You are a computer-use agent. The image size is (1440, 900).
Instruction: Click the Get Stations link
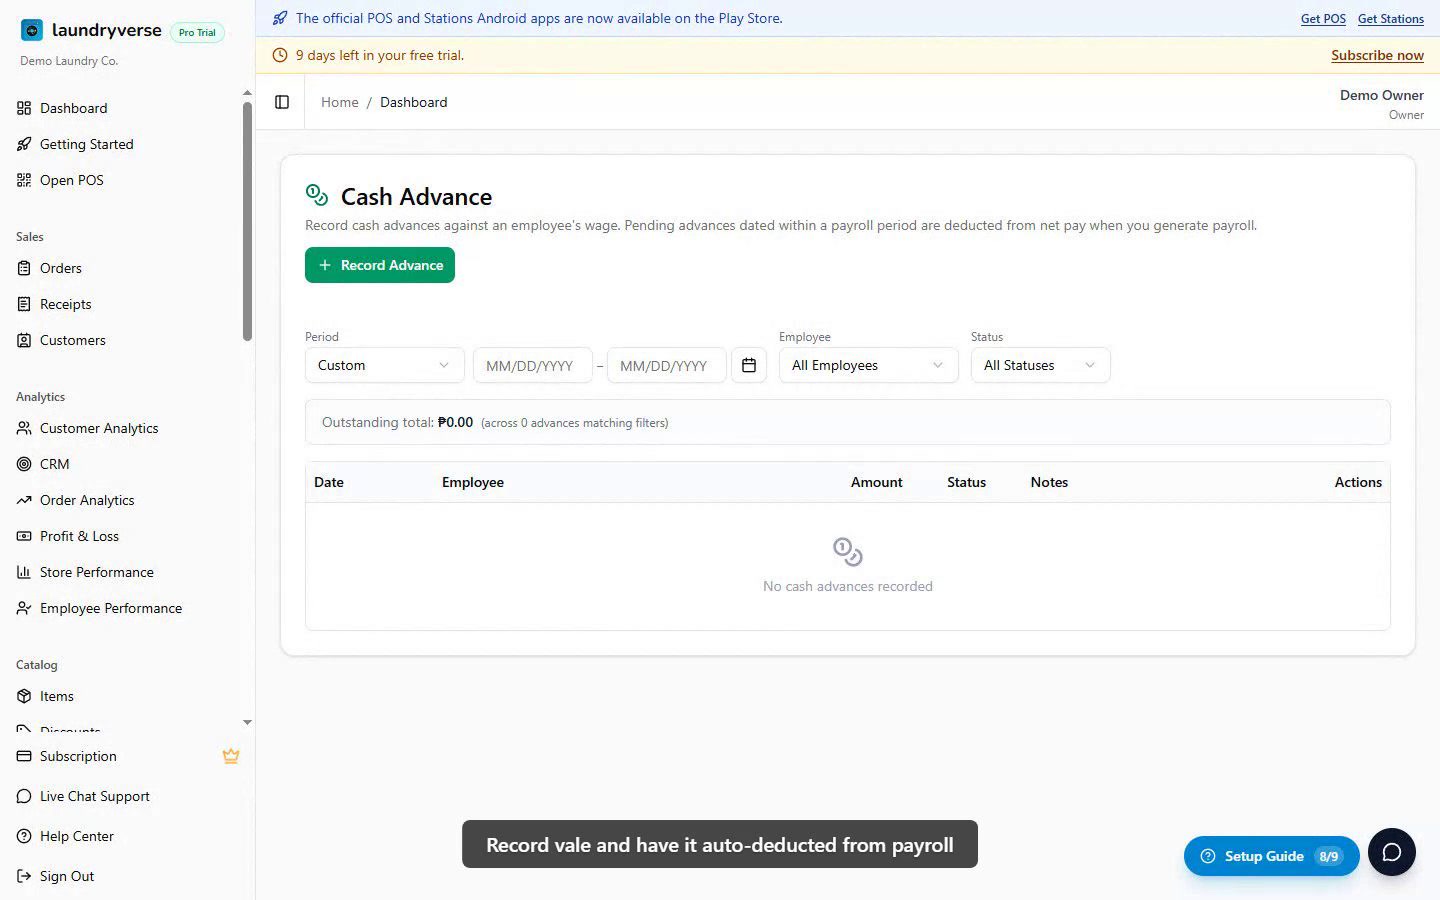pyautogui.click(x=1390, y=19)
